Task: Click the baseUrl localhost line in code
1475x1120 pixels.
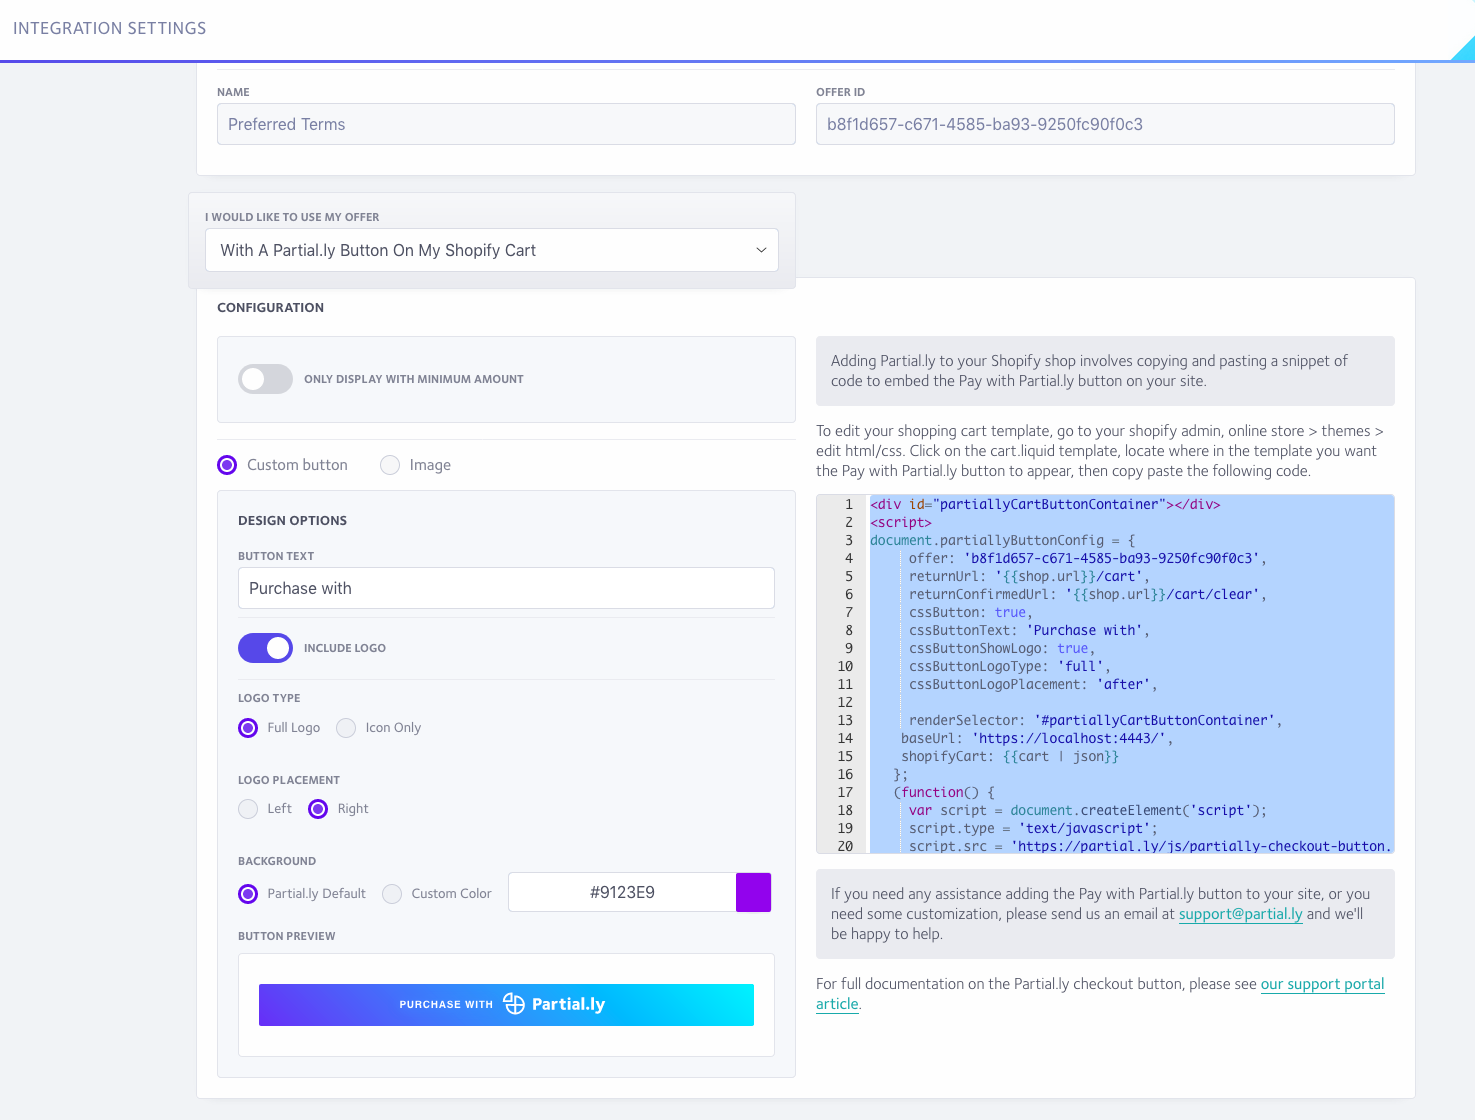Action: pyautogui.click(x=1037, y=738)
